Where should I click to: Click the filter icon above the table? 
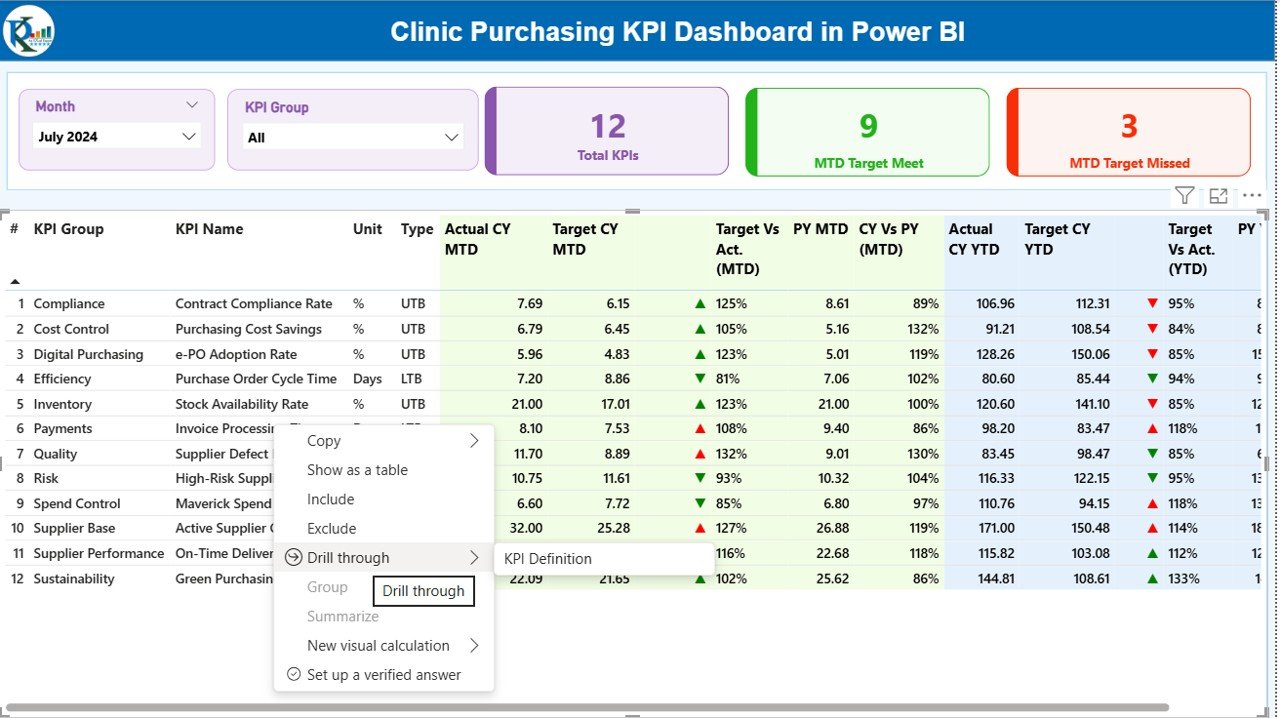point(1184,196)
